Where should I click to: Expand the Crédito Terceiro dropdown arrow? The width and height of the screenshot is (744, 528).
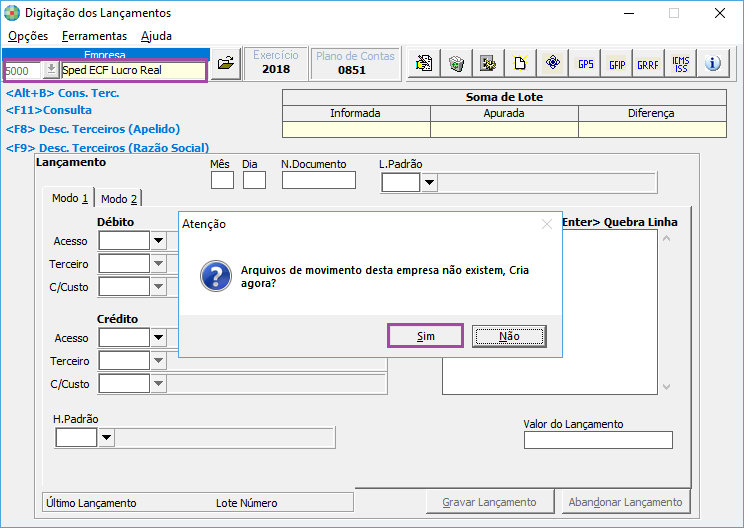pyautogui.click(x=158, y=361)
